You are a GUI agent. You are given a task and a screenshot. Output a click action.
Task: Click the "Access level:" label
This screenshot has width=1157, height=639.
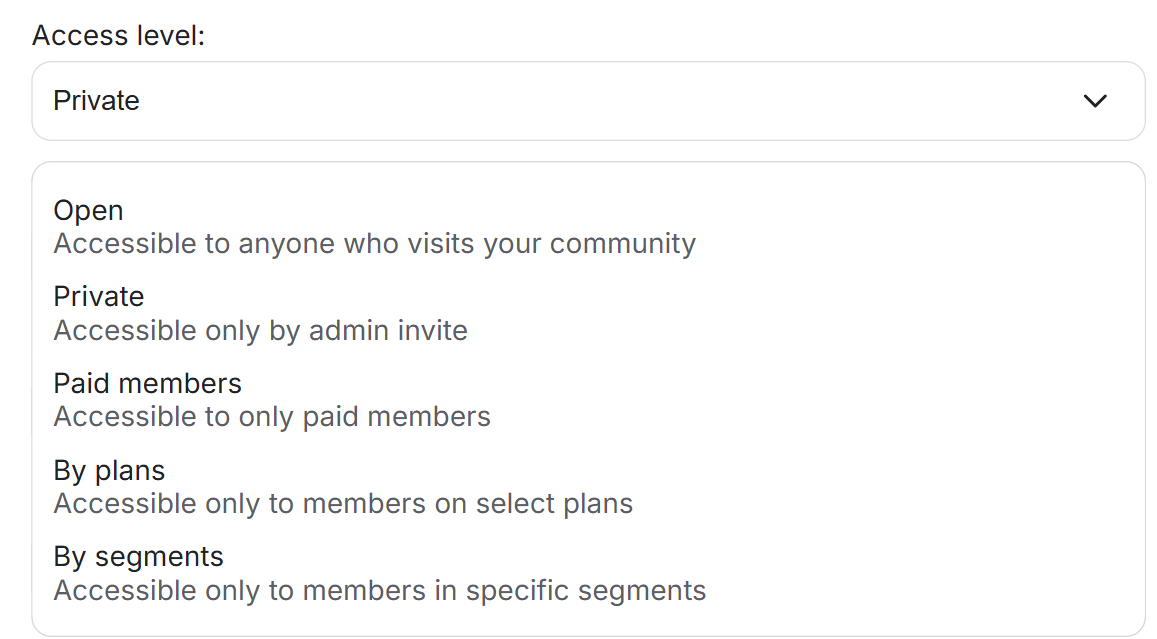click(x=119, y=36)
